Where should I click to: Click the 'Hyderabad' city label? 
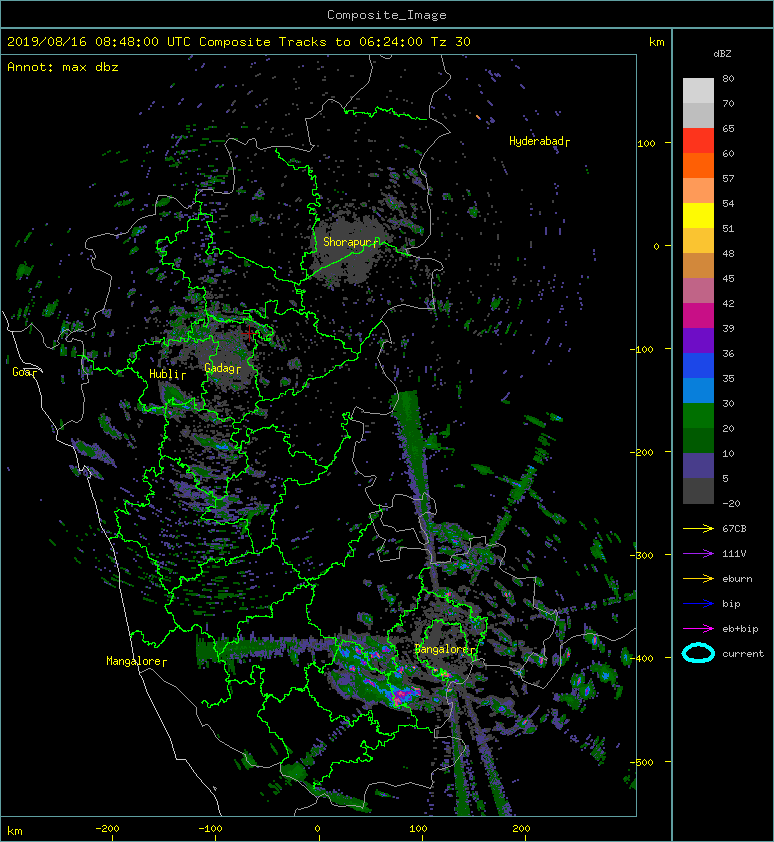(x=536, y=141)
